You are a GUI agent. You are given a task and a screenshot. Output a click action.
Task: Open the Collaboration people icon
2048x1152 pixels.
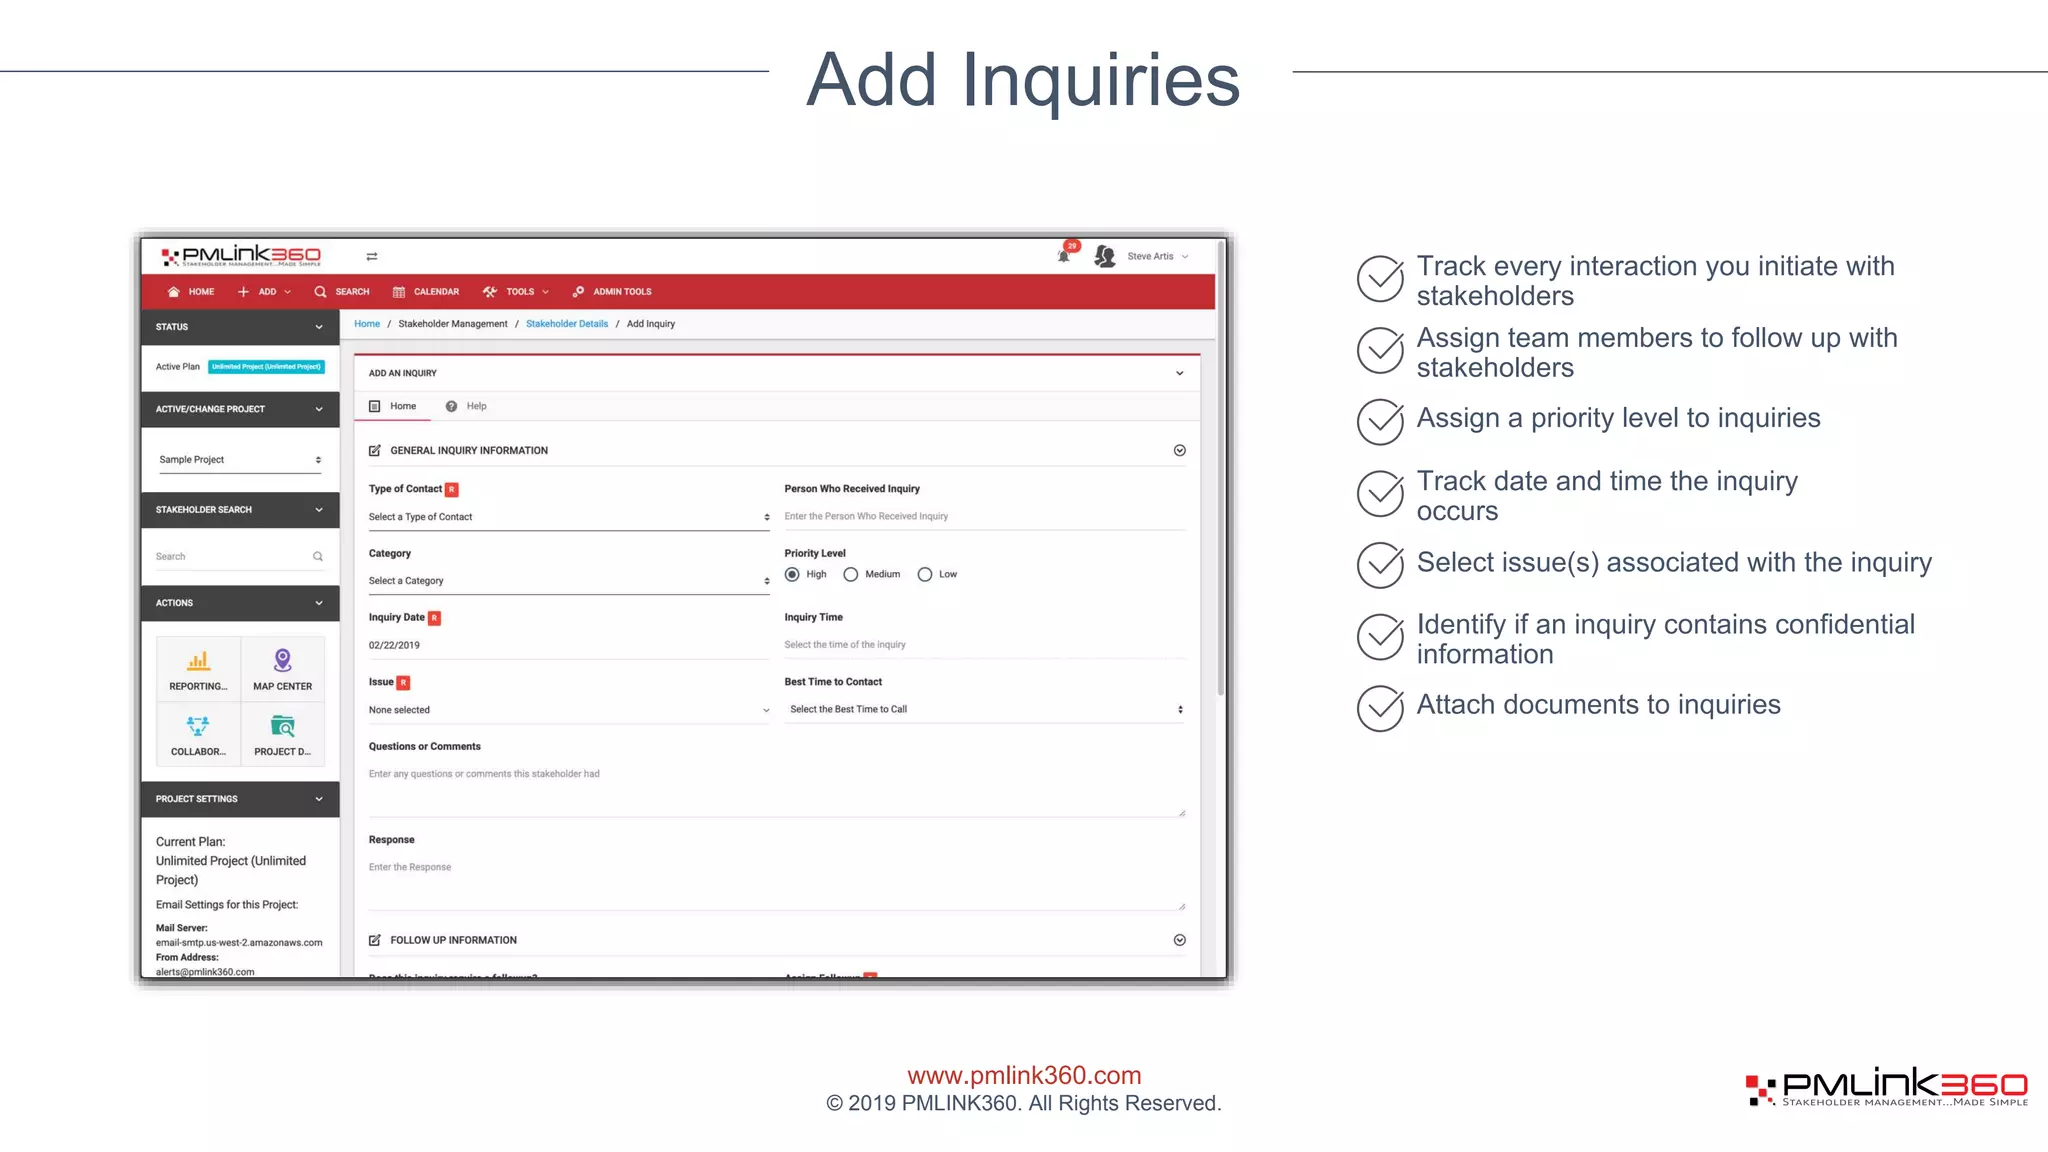(198, 726)
